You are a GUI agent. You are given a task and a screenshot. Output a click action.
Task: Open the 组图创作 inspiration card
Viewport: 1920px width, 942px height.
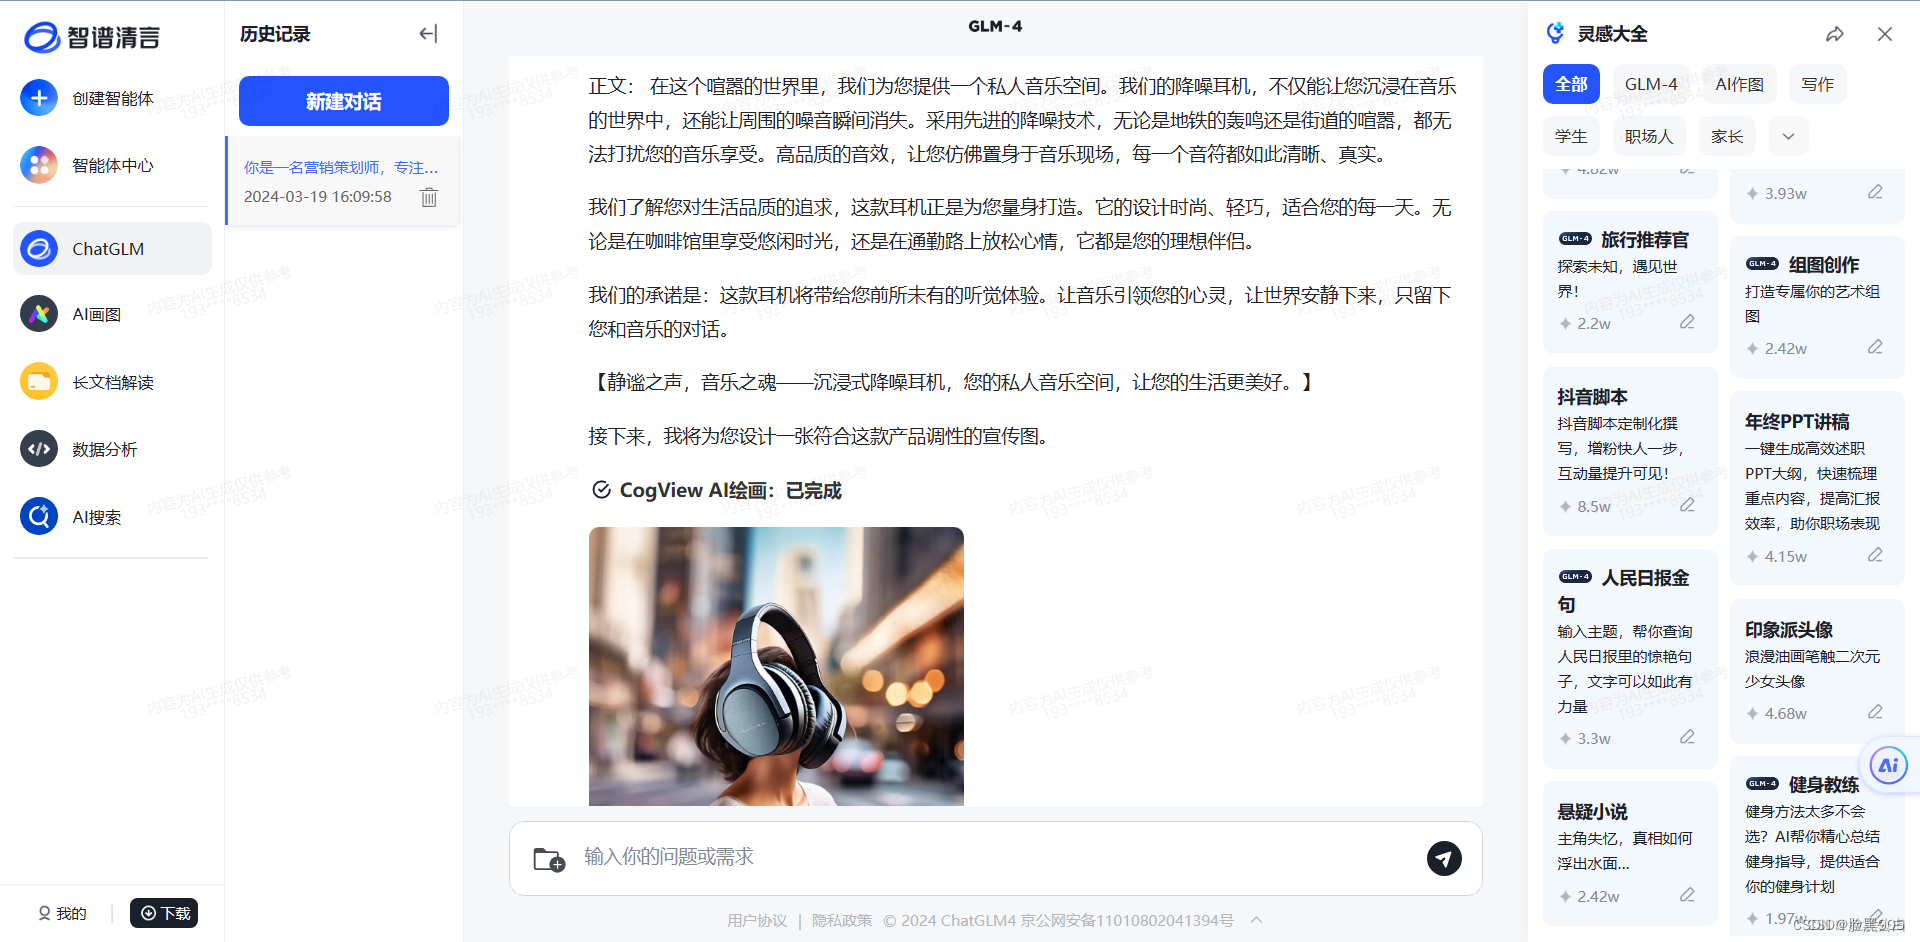[x=1817, y=306]
